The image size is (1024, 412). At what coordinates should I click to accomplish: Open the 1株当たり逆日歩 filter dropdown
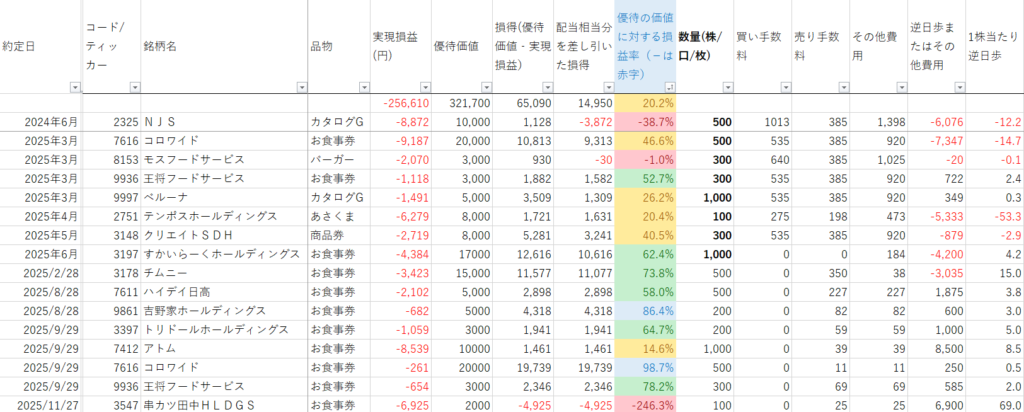(x=1016, y=87)
